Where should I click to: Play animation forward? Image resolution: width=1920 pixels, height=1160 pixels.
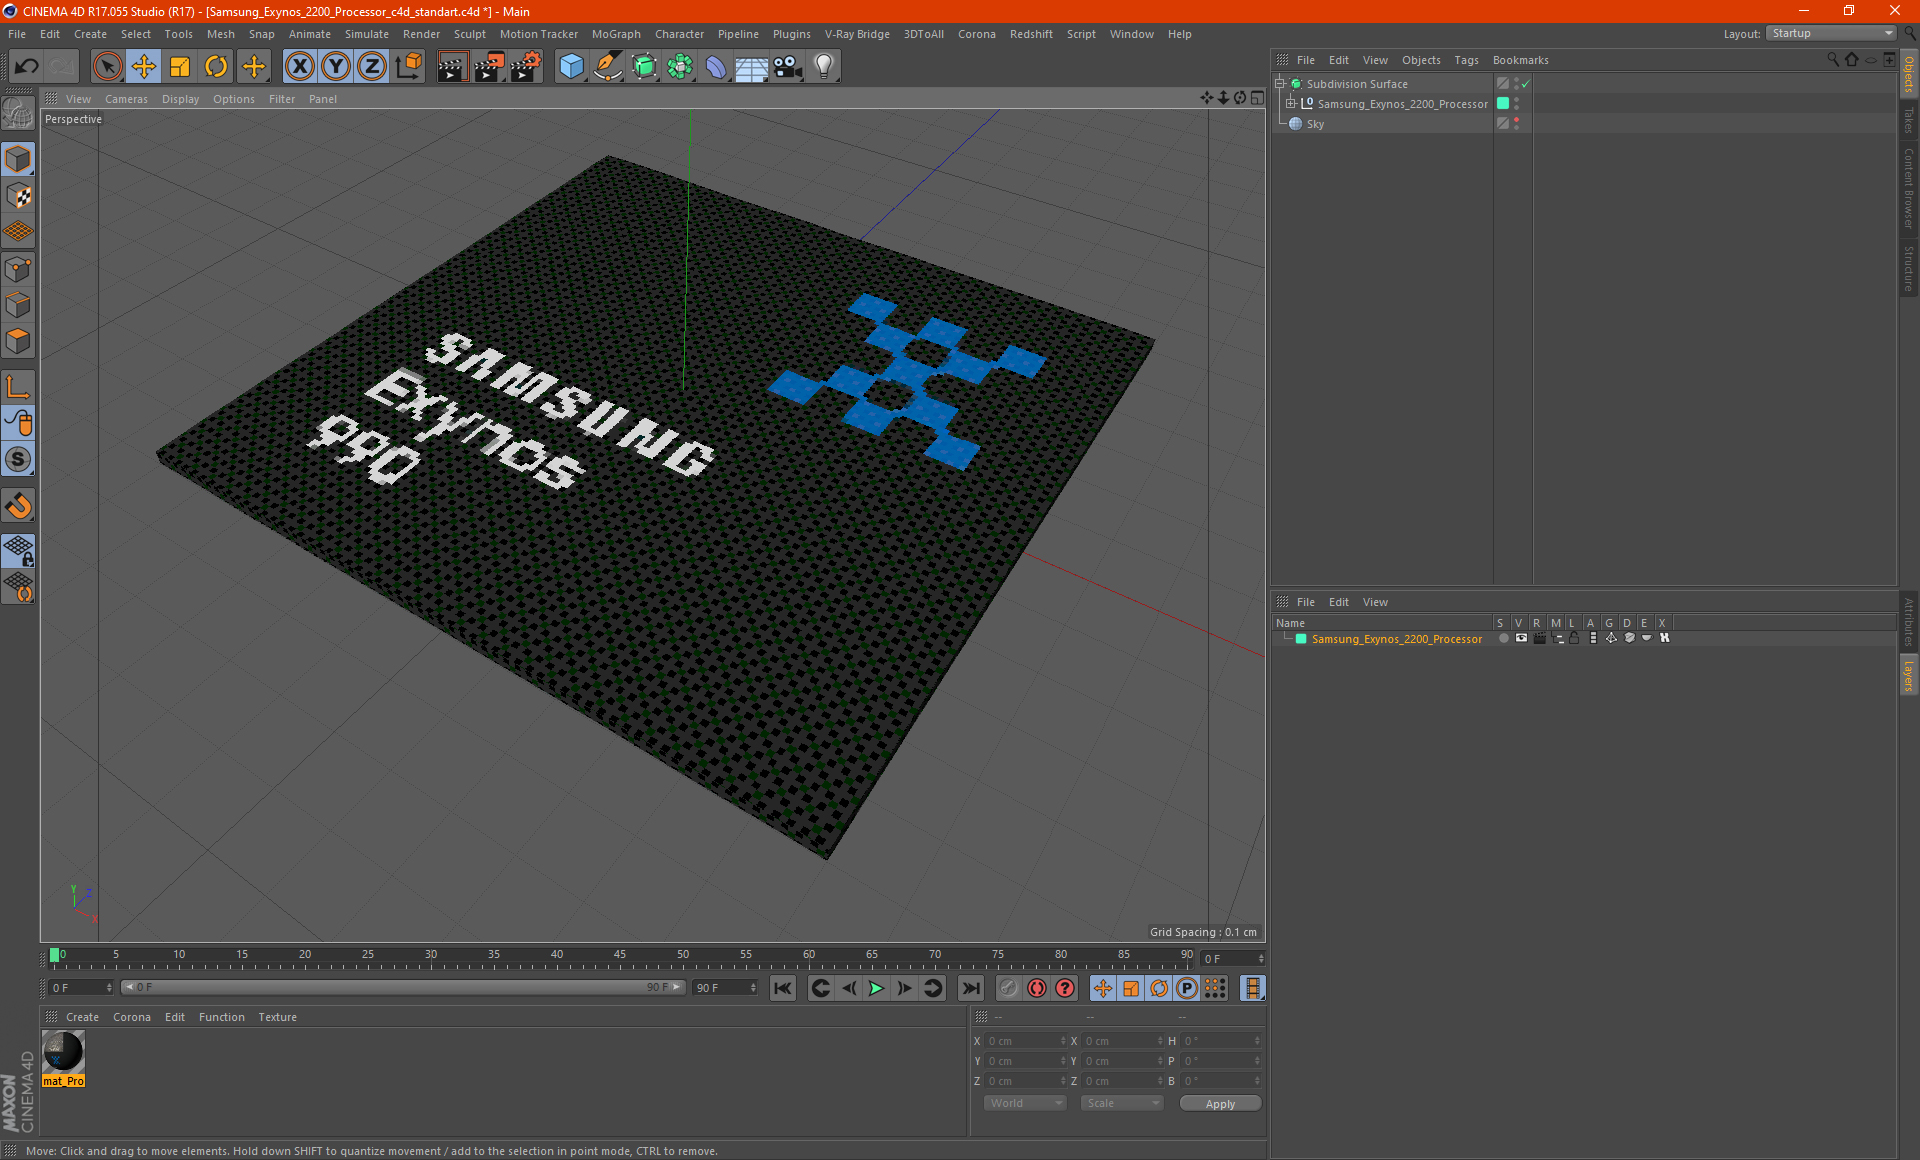[x=876, y=988]
